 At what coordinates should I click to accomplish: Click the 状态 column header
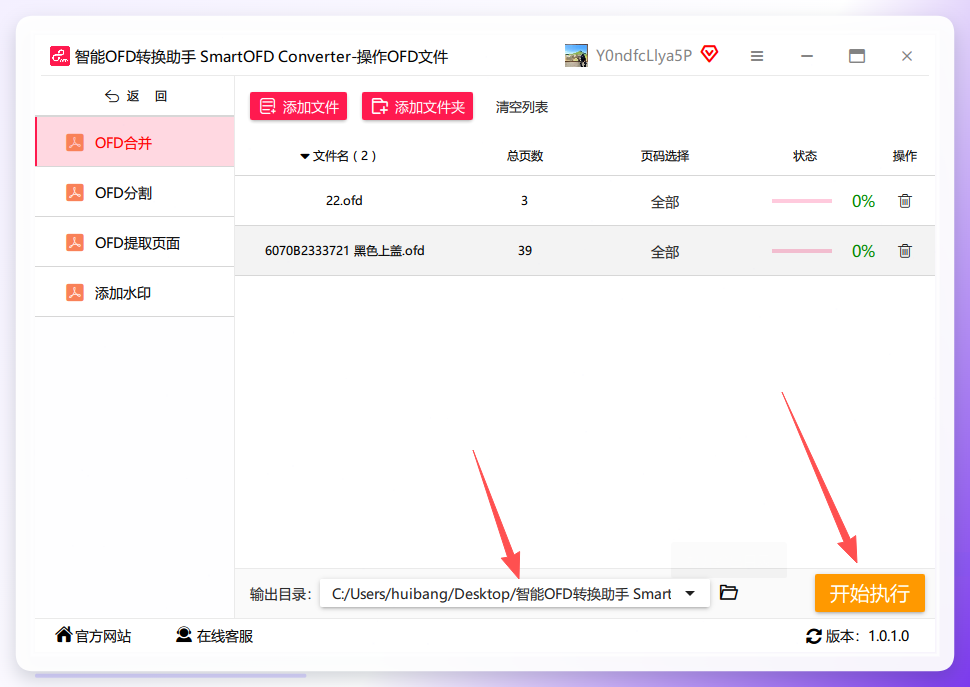click(805, 156)
